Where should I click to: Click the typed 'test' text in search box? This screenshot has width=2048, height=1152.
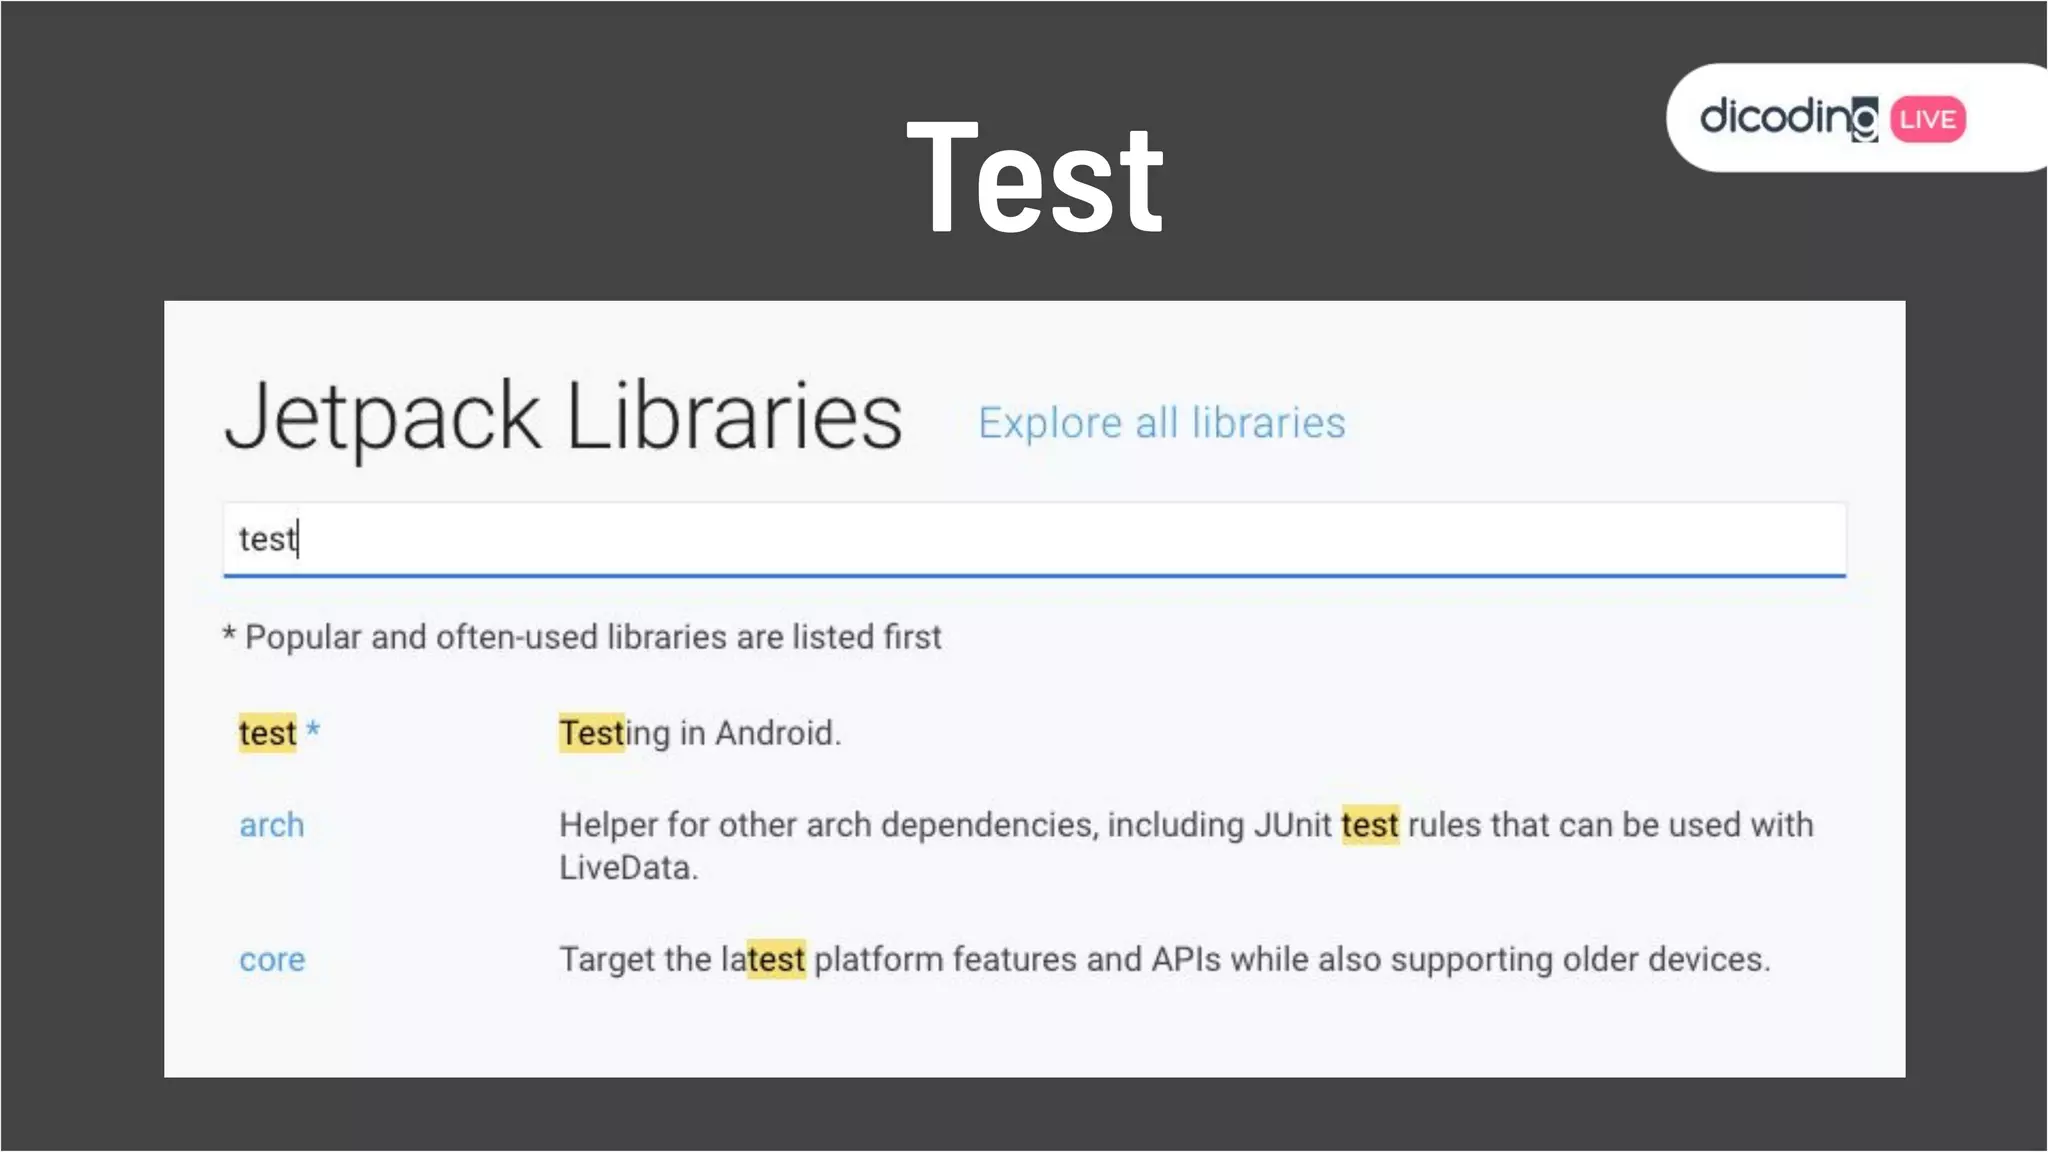(267, 539)
